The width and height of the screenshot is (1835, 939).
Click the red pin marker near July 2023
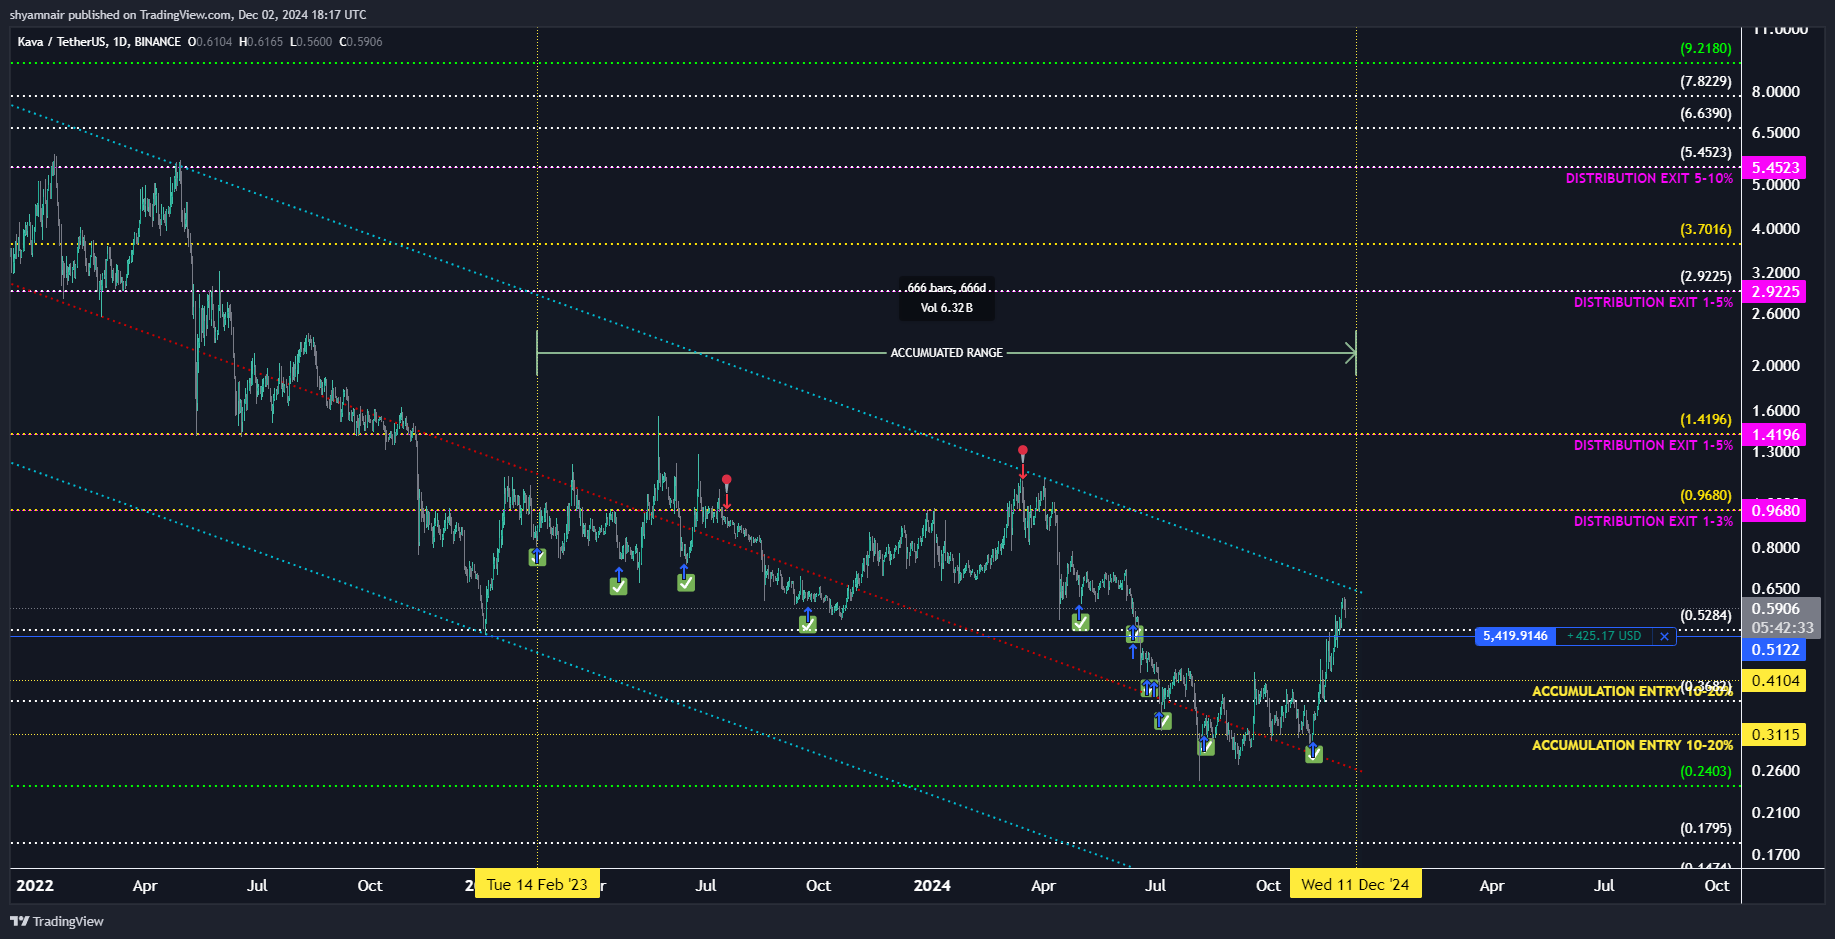(x=727, y=480)
